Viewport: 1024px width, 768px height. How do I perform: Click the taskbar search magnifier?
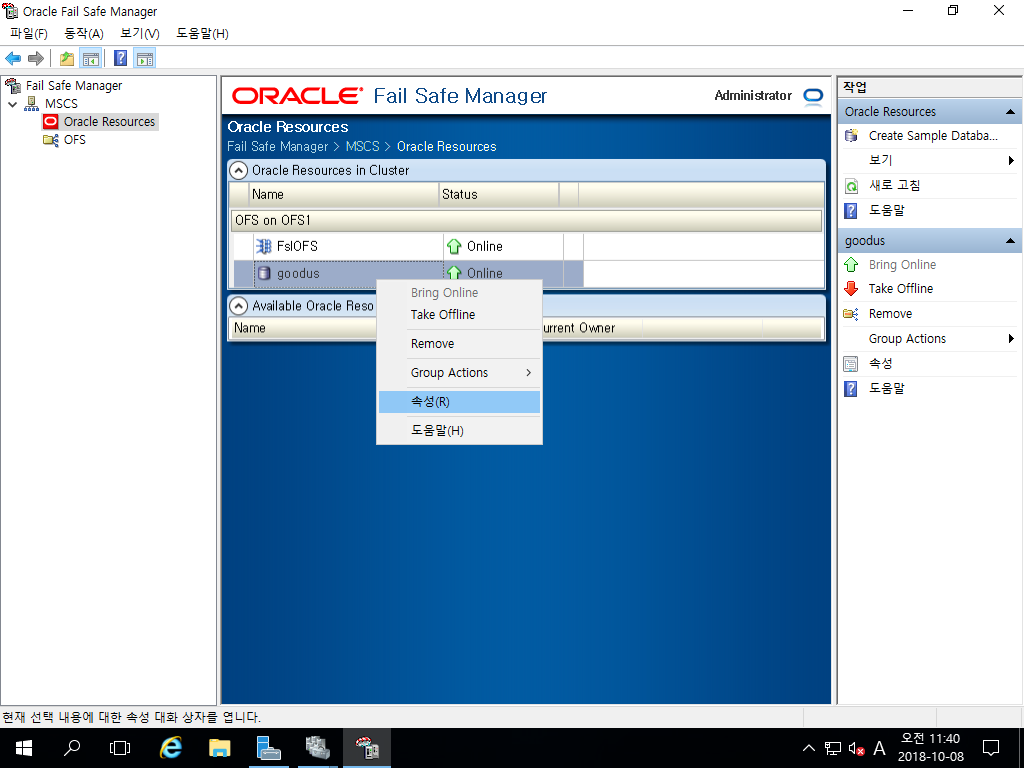point(72,748)
